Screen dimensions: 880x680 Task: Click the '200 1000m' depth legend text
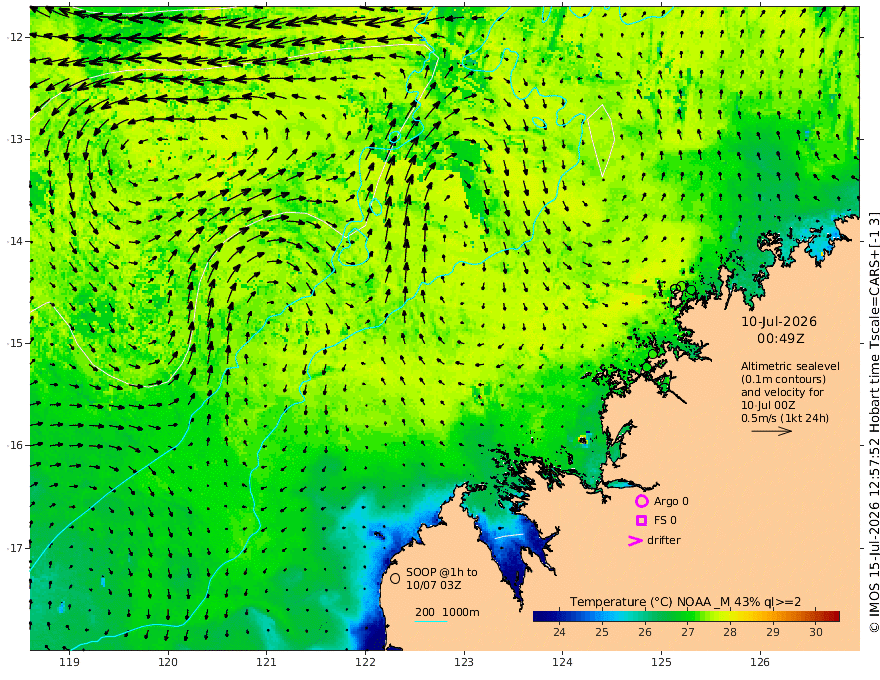click(447, 612)
